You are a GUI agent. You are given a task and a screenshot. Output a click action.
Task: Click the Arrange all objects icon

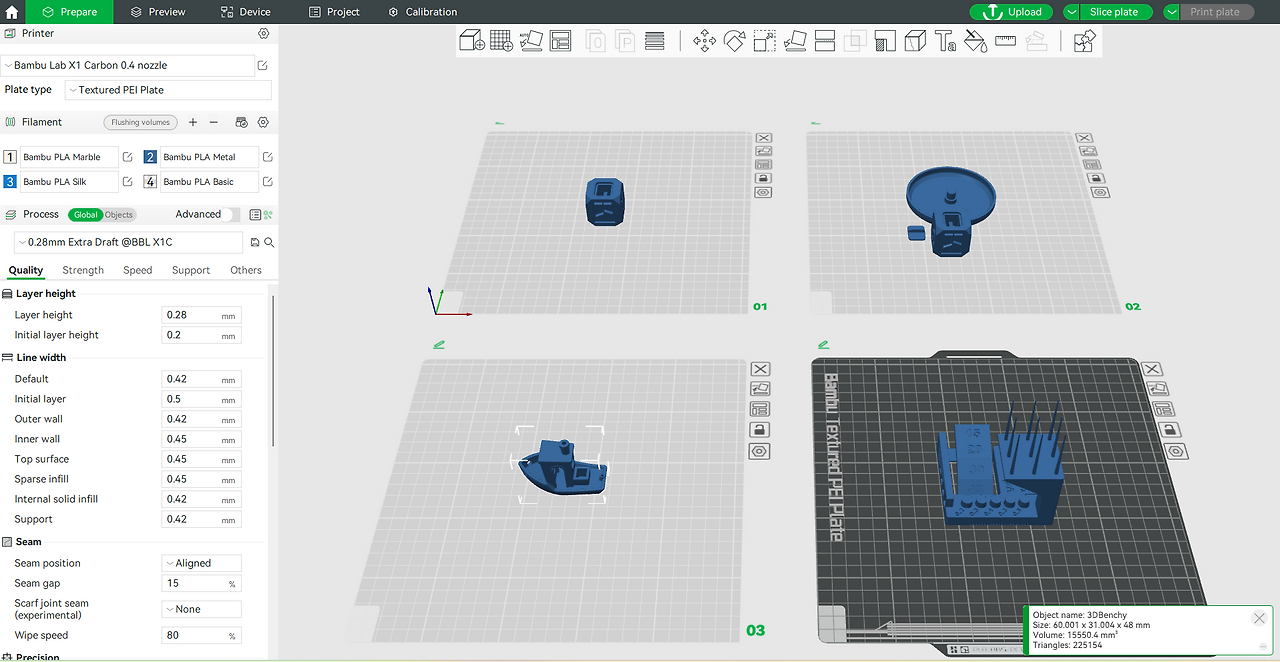pos(560,41)
